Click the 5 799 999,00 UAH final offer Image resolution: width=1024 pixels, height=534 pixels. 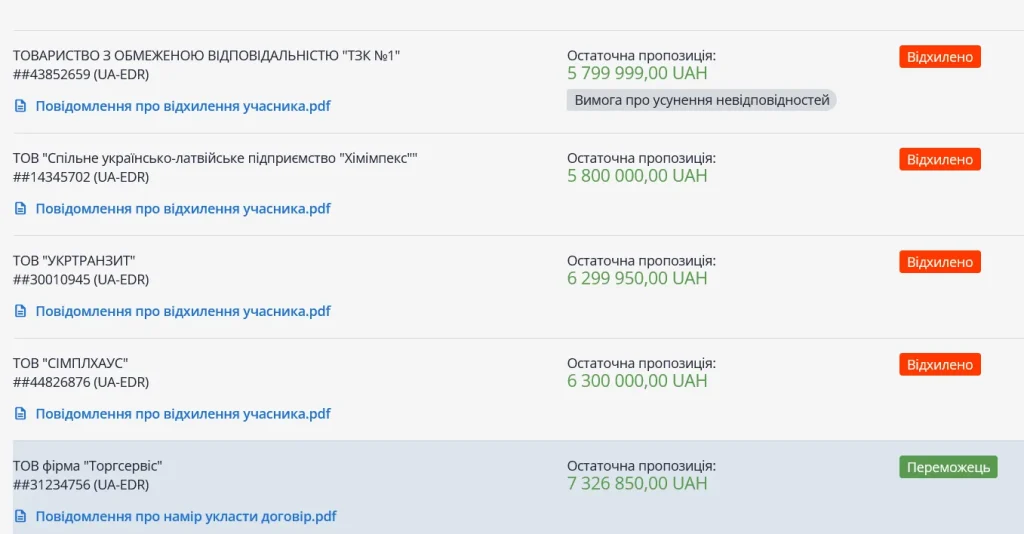click(636, 73)
